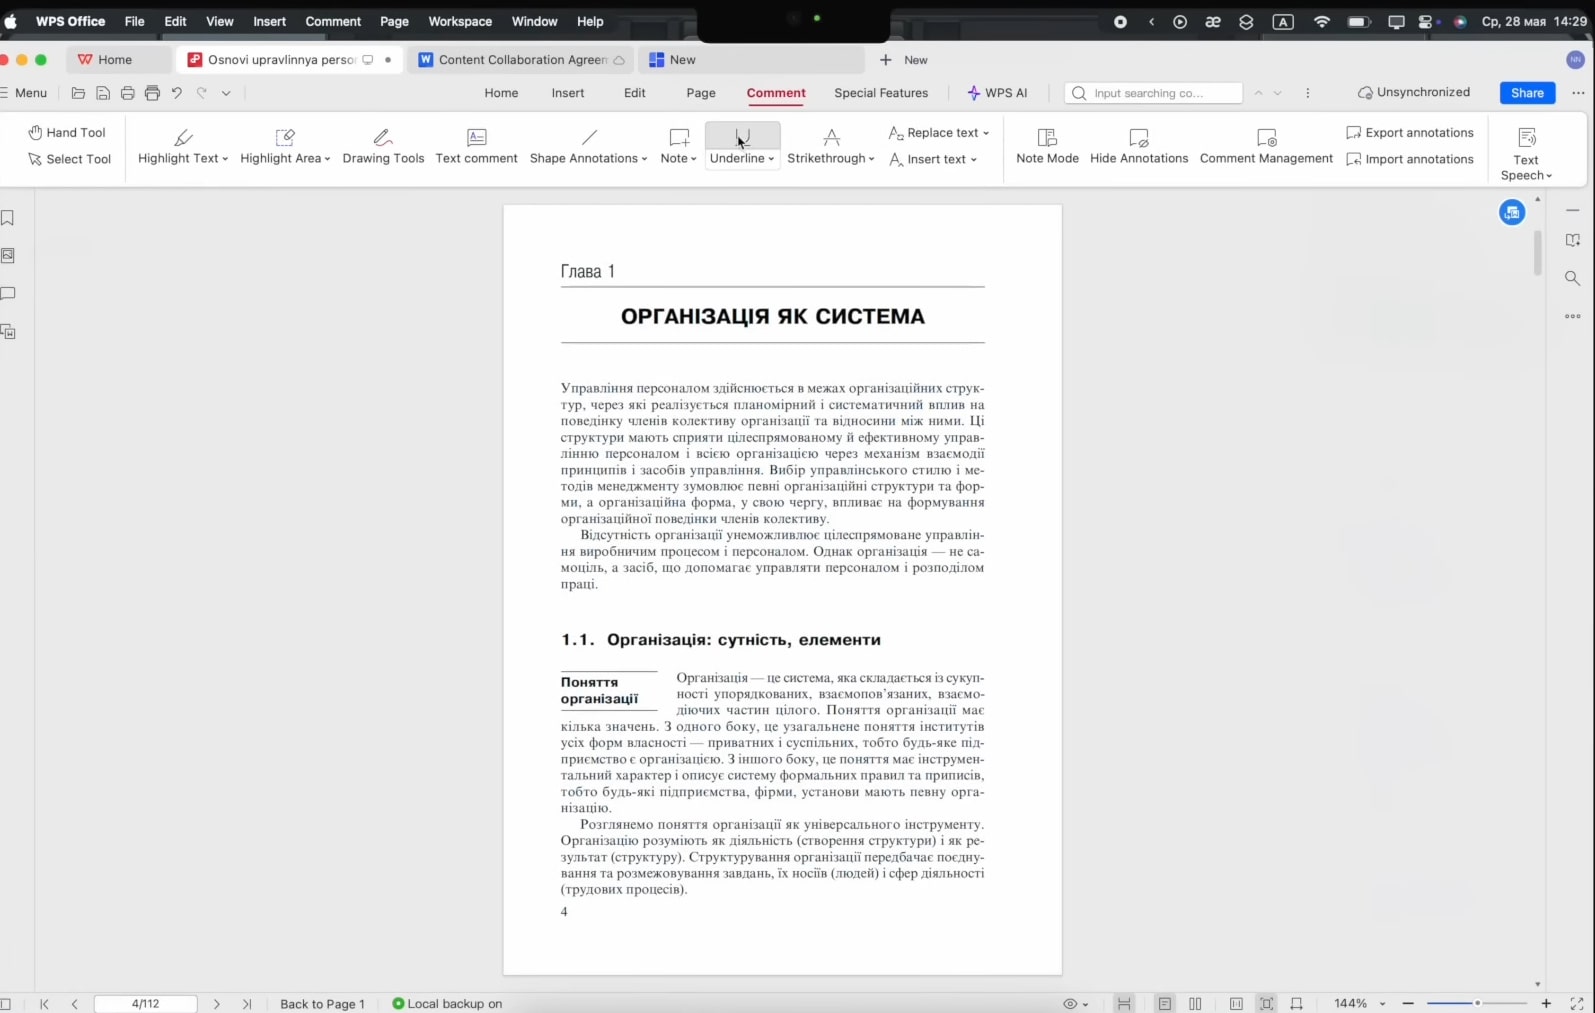The height and width of the screenshot is (1013, 1595).
Task: Open file using the folder icon
Action: (78, 93)
